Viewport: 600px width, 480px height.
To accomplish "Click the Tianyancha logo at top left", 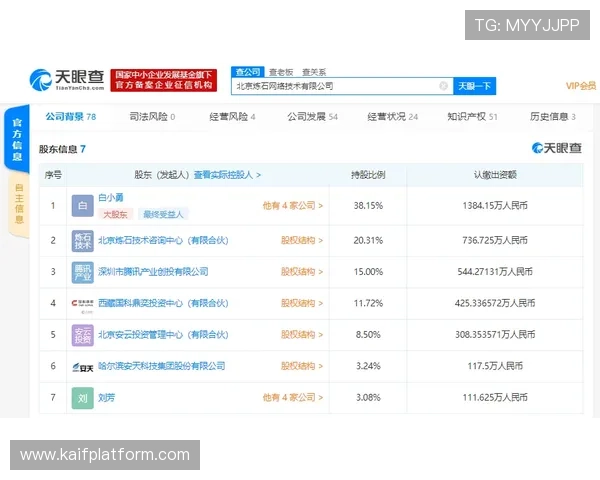I will 67,80.
